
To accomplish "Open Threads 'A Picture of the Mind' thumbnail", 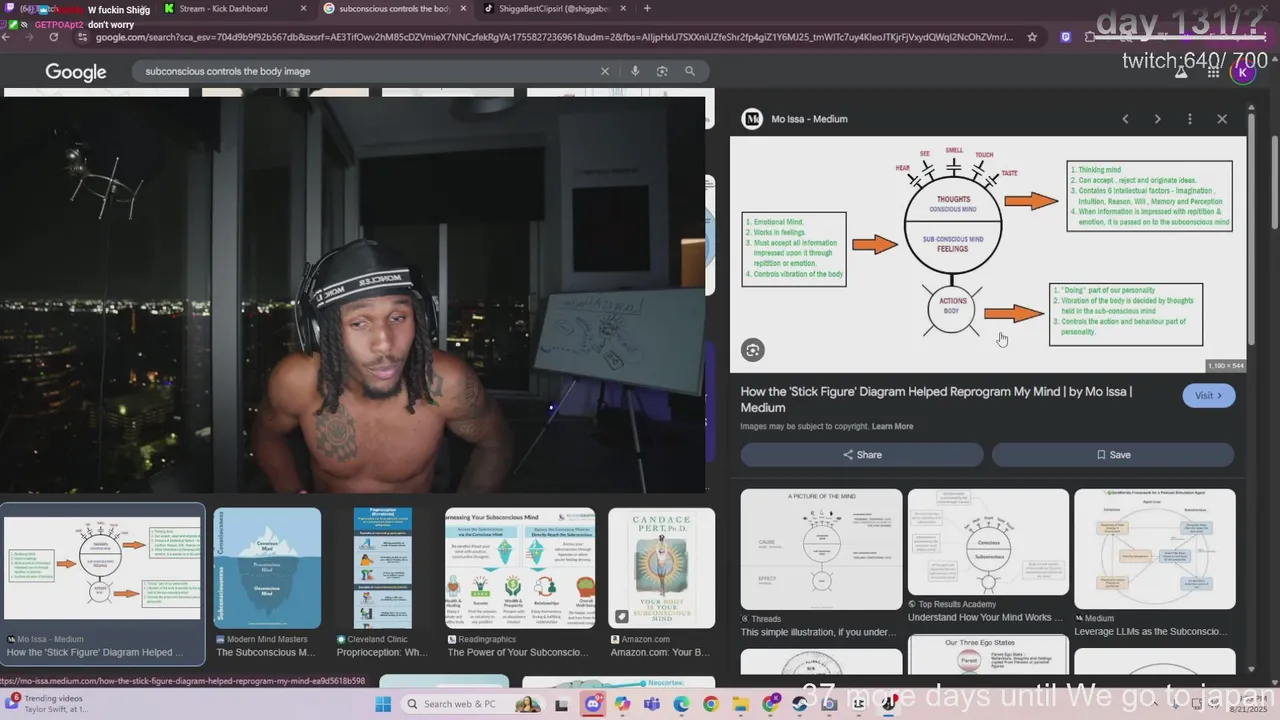I will point(821,549).
